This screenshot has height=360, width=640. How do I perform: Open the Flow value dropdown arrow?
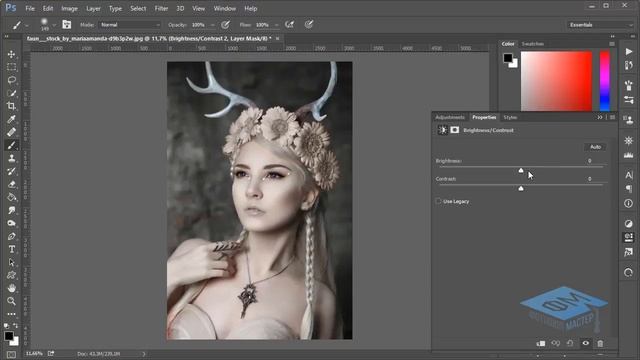coord(276,25)
